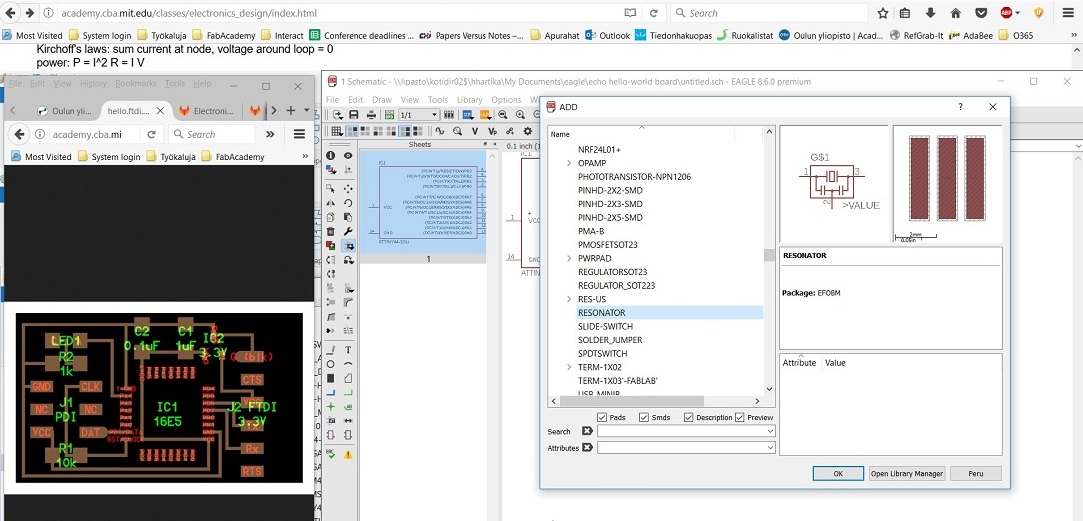This screenshot has width=1083, height=521.
Task: Switch to the hello.ftdi browser tab
Action: [136, 111]
